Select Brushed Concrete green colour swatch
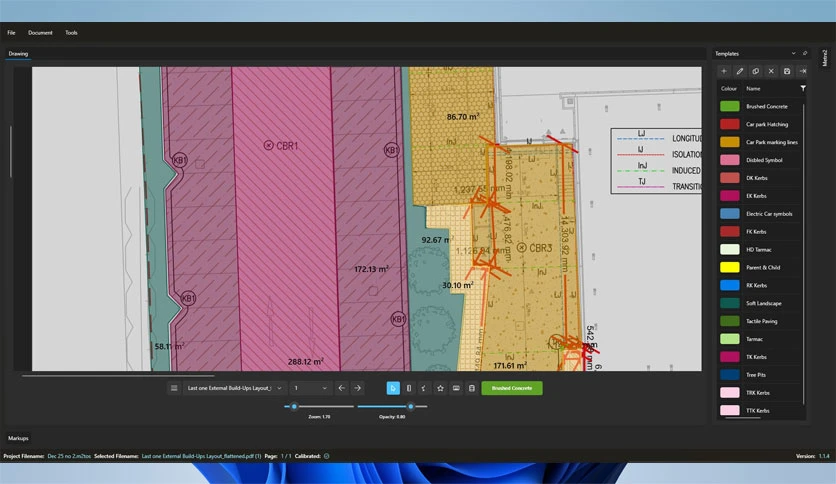This screenshot has height=484, width=836. pyautogui.click(x=729, y=106)
